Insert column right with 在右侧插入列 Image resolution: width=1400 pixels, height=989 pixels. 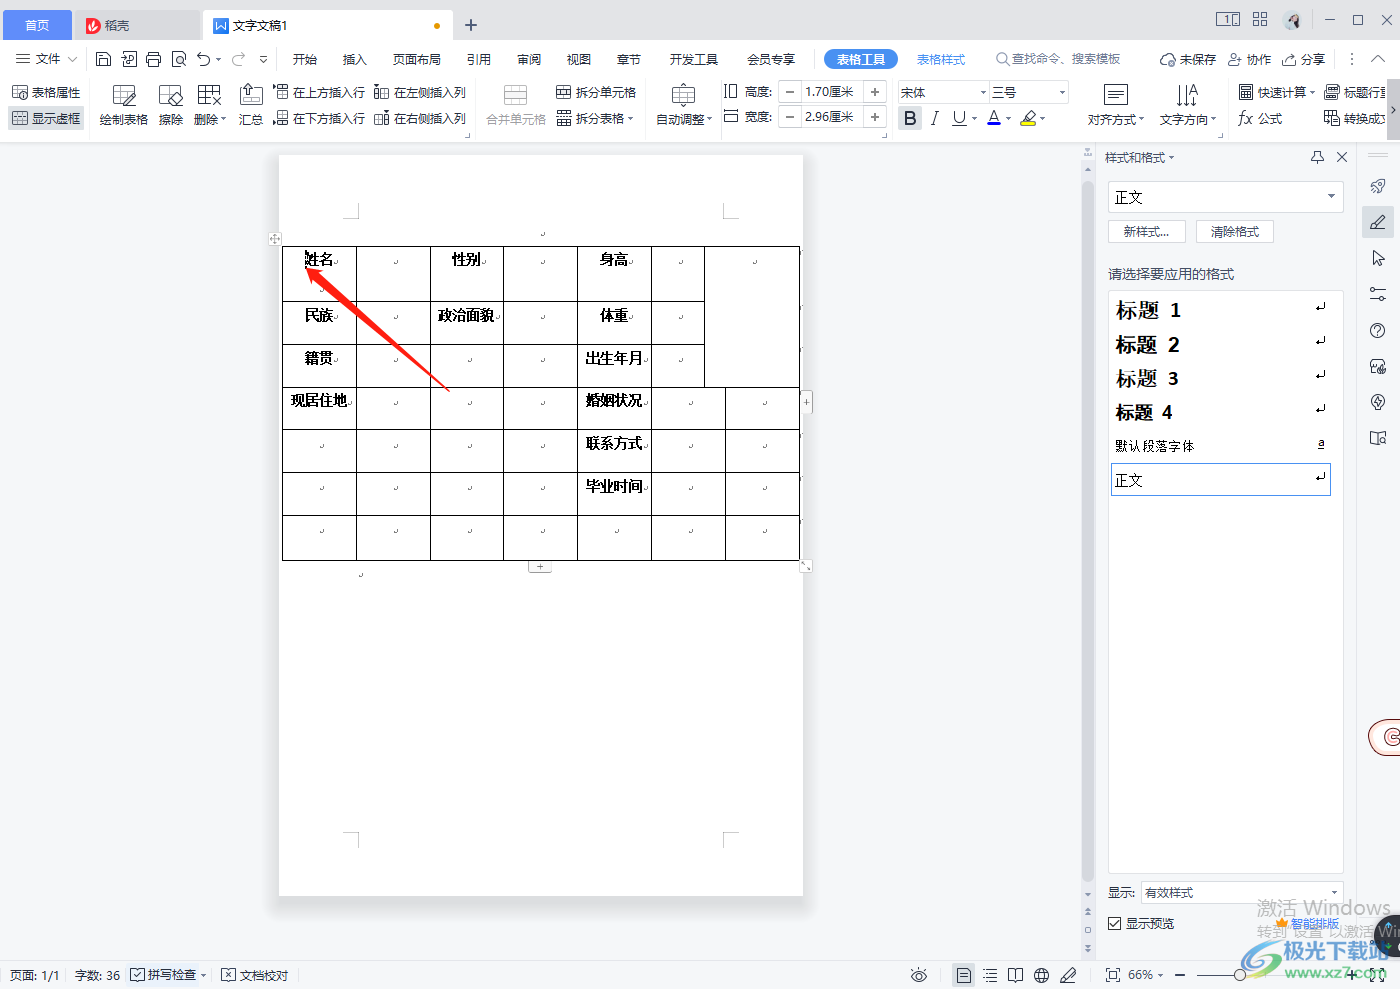pos(420,118)
